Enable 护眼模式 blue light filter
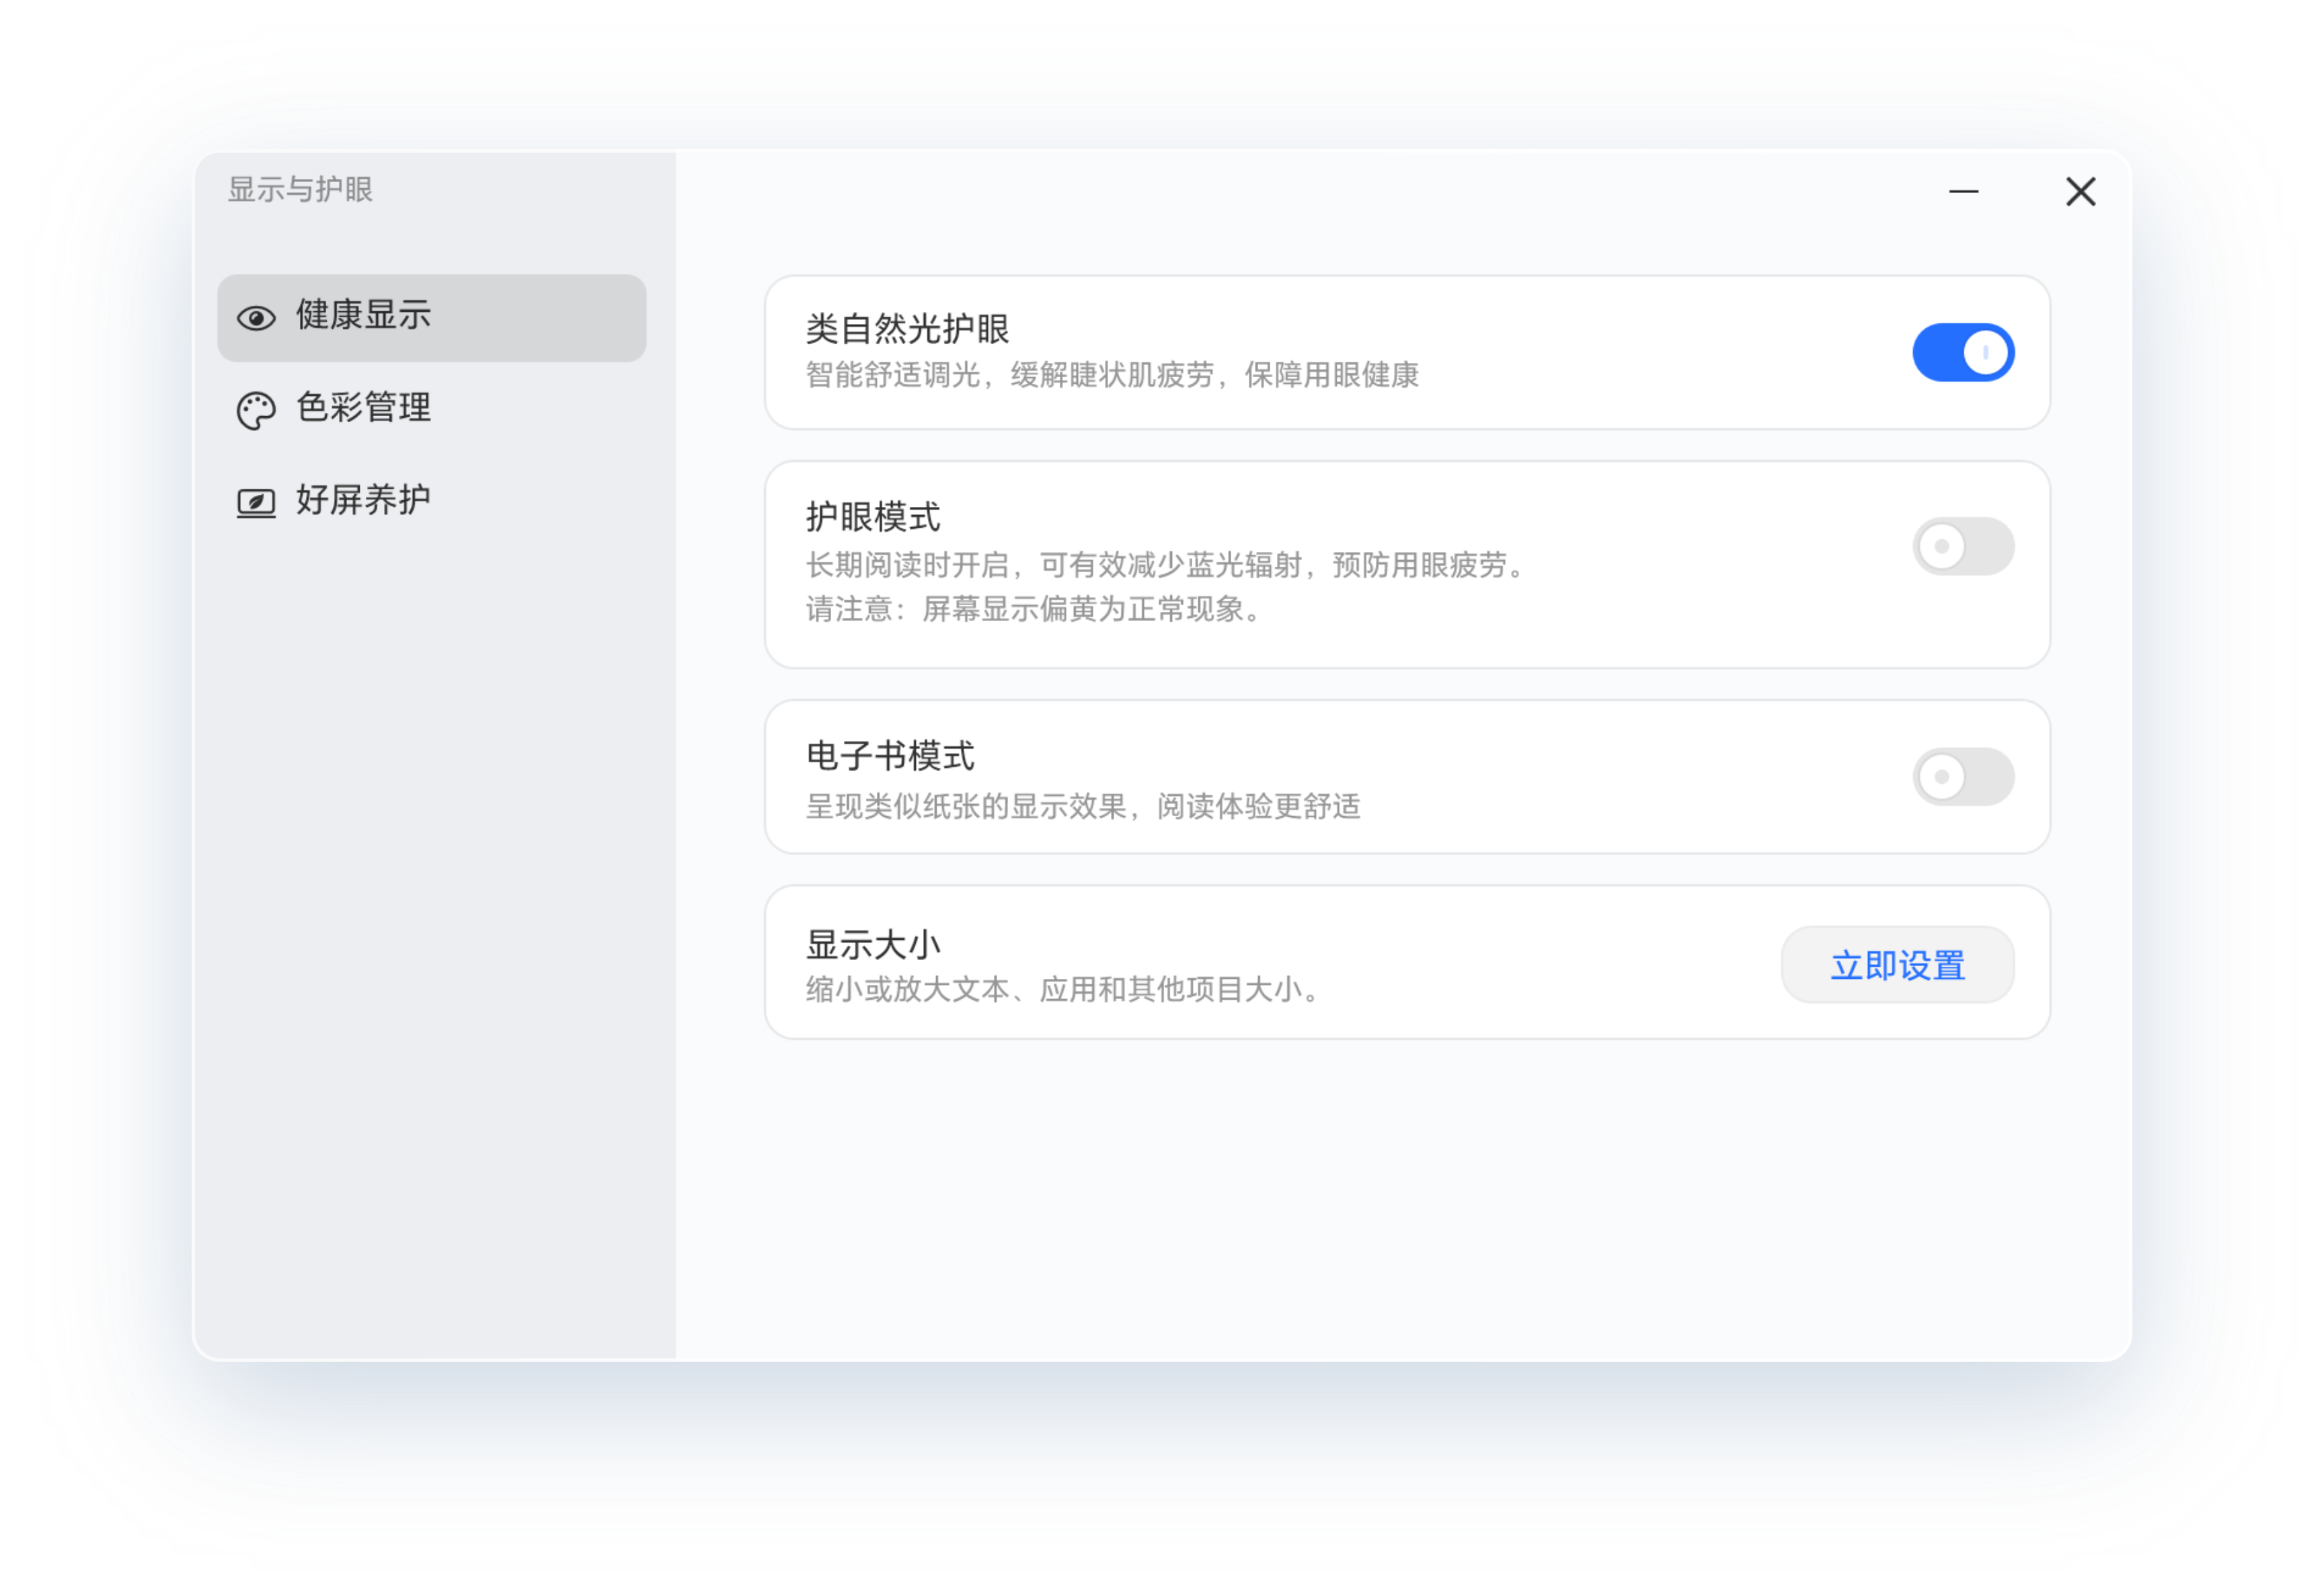Viewport: 2324px width, 1596px height. point(1963,546)
